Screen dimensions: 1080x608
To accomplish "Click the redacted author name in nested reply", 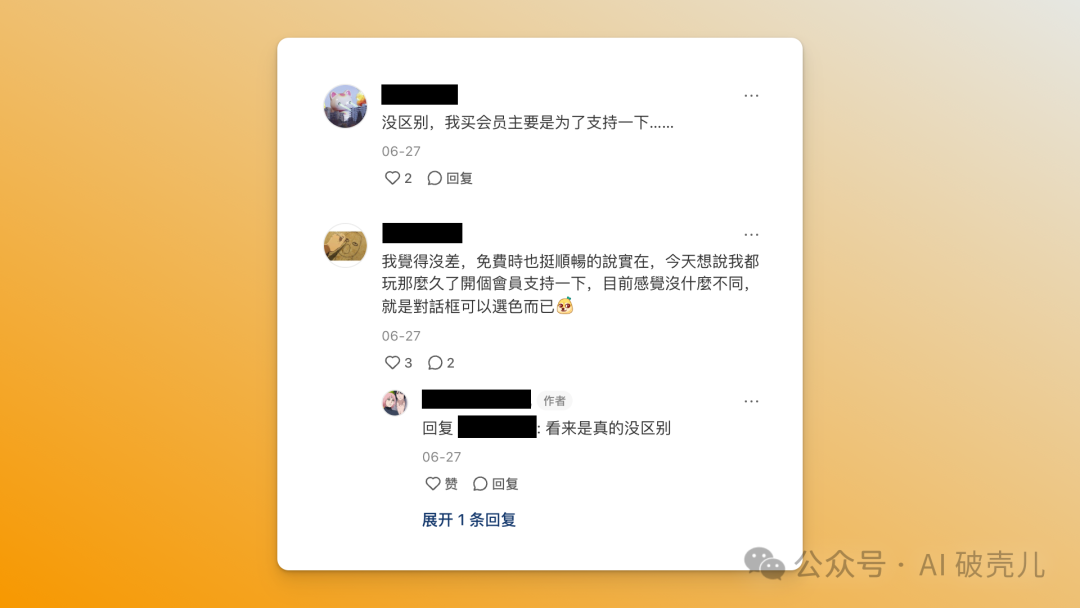I will pyautogui.click(x=477, y=399).
